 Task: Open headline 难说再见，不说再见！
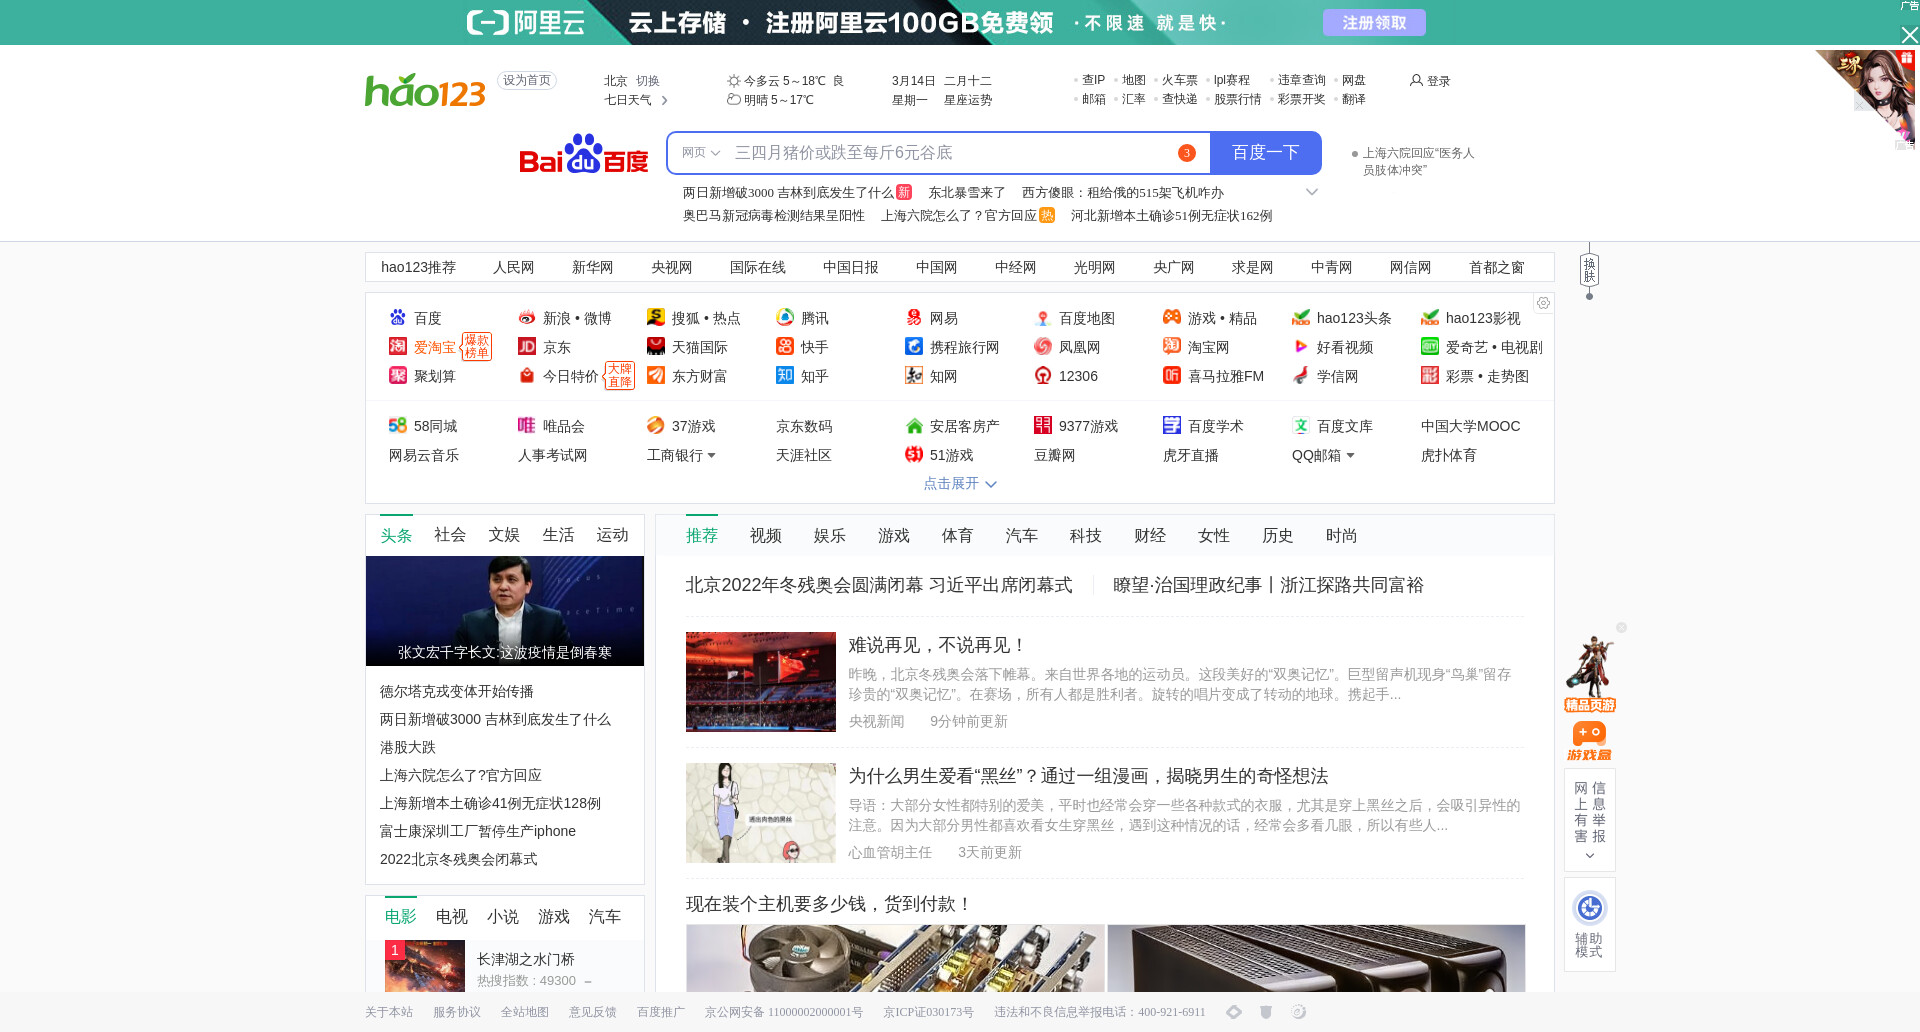pos(937,645)
